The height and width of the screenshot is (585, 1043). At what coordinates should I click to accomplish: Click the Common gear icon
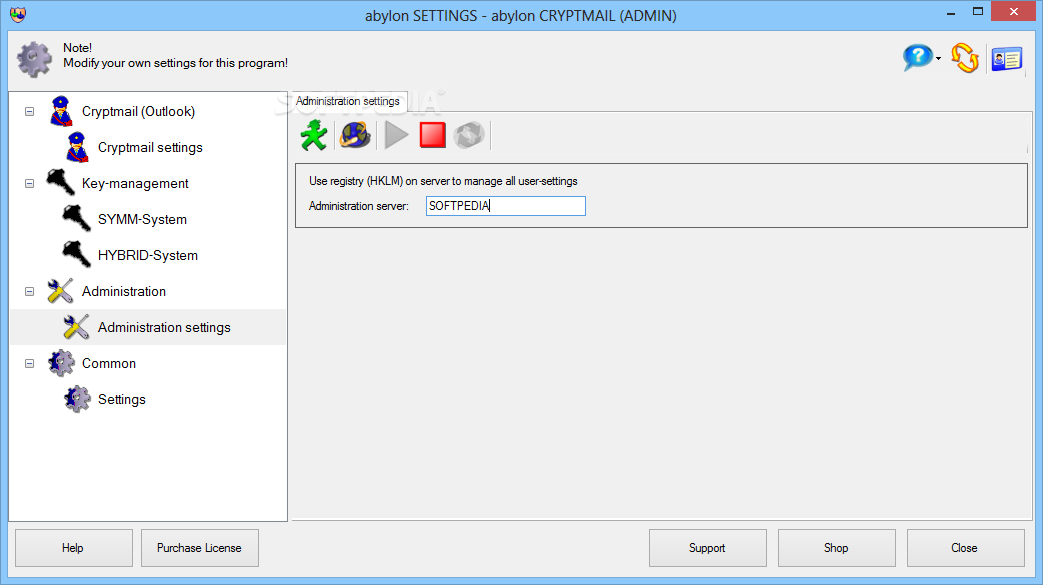[61, 363]
